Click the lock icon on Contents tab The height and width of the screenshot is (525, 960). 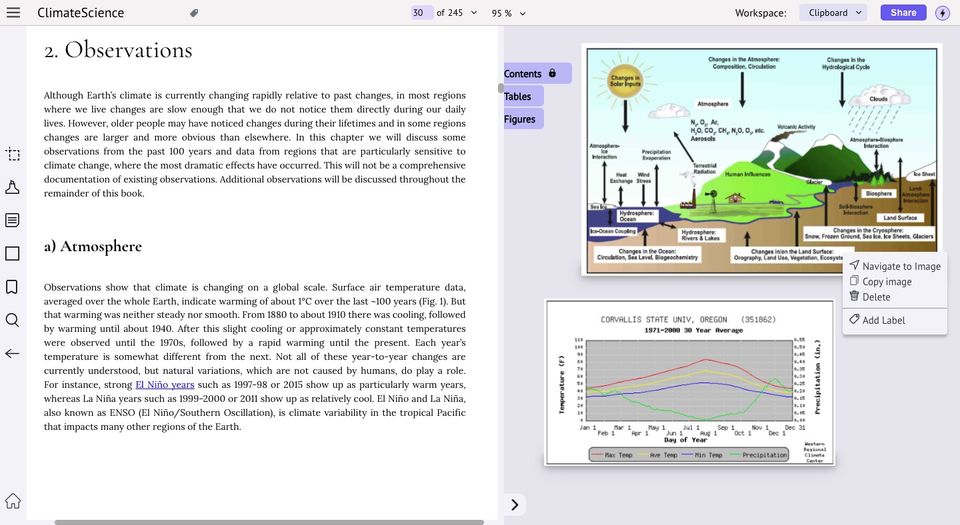(552, 73)
